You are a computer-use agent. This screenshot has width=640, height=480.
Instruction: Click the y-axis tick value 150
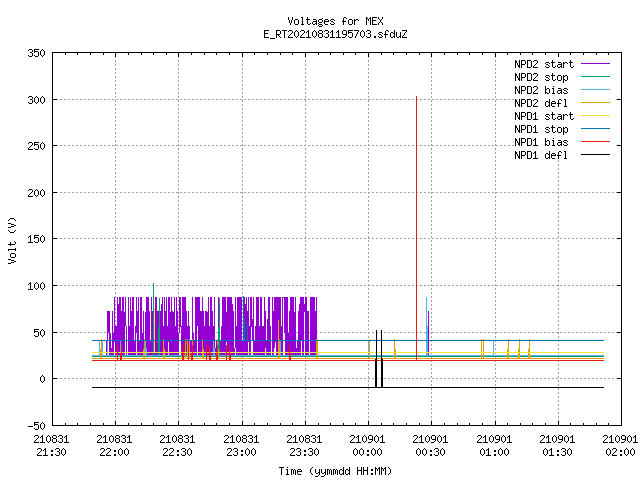click(36, 239)
